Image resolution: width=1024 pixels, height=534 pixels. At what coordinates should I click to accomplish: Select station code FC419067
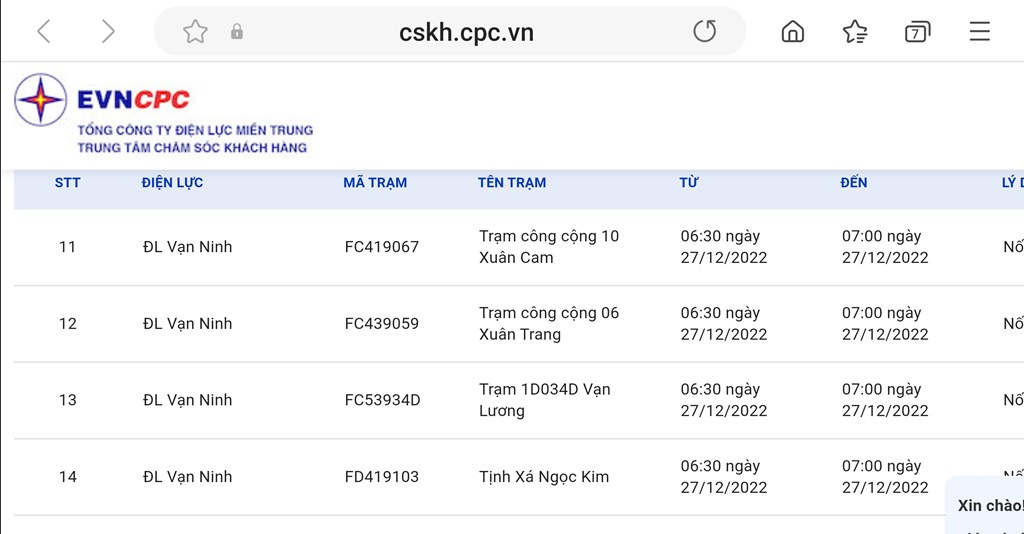click(382, 247)
